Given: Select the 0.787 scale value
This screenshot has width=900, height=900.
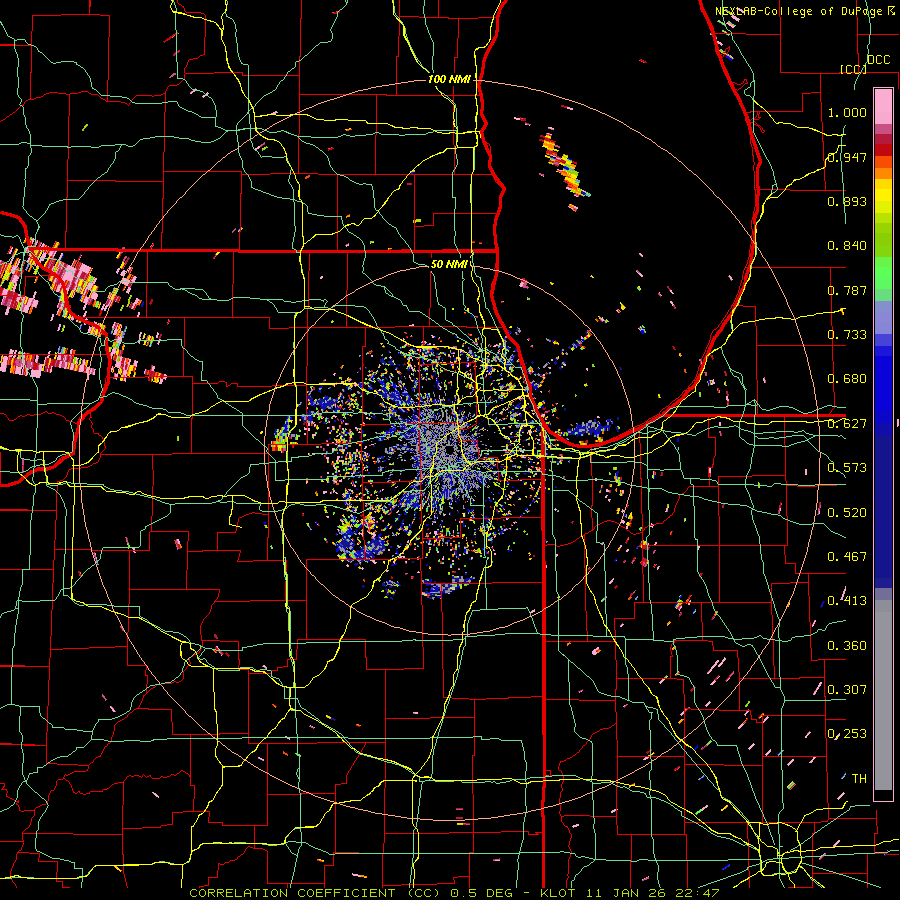Looking at the screenshot, I should [x=847, y=290].
